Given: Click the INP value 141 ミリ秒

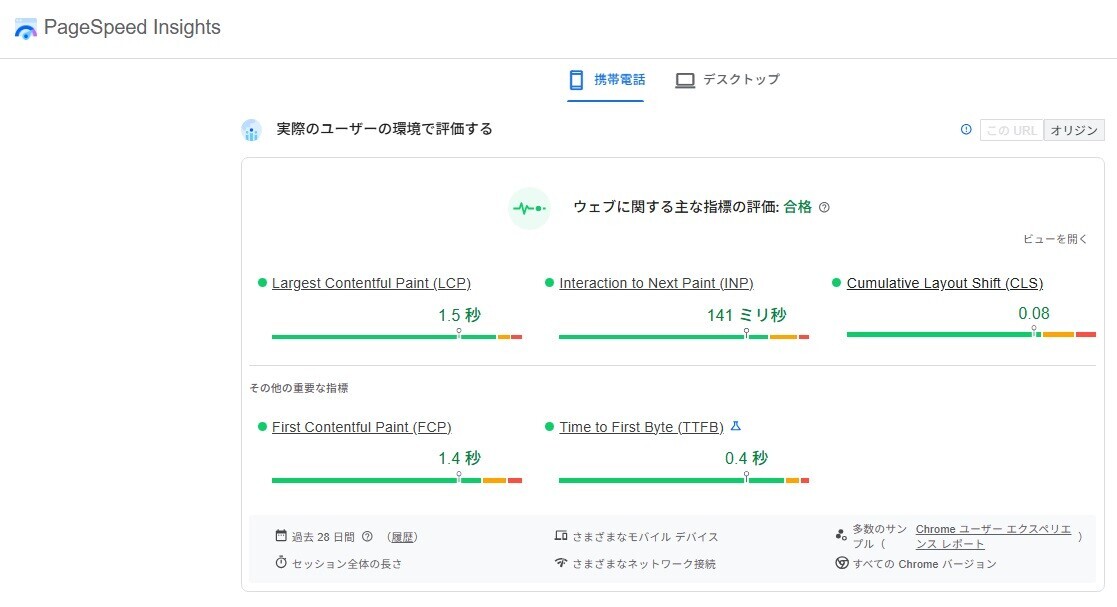Looking at the screenshot, I should click(x=747, y=315).
